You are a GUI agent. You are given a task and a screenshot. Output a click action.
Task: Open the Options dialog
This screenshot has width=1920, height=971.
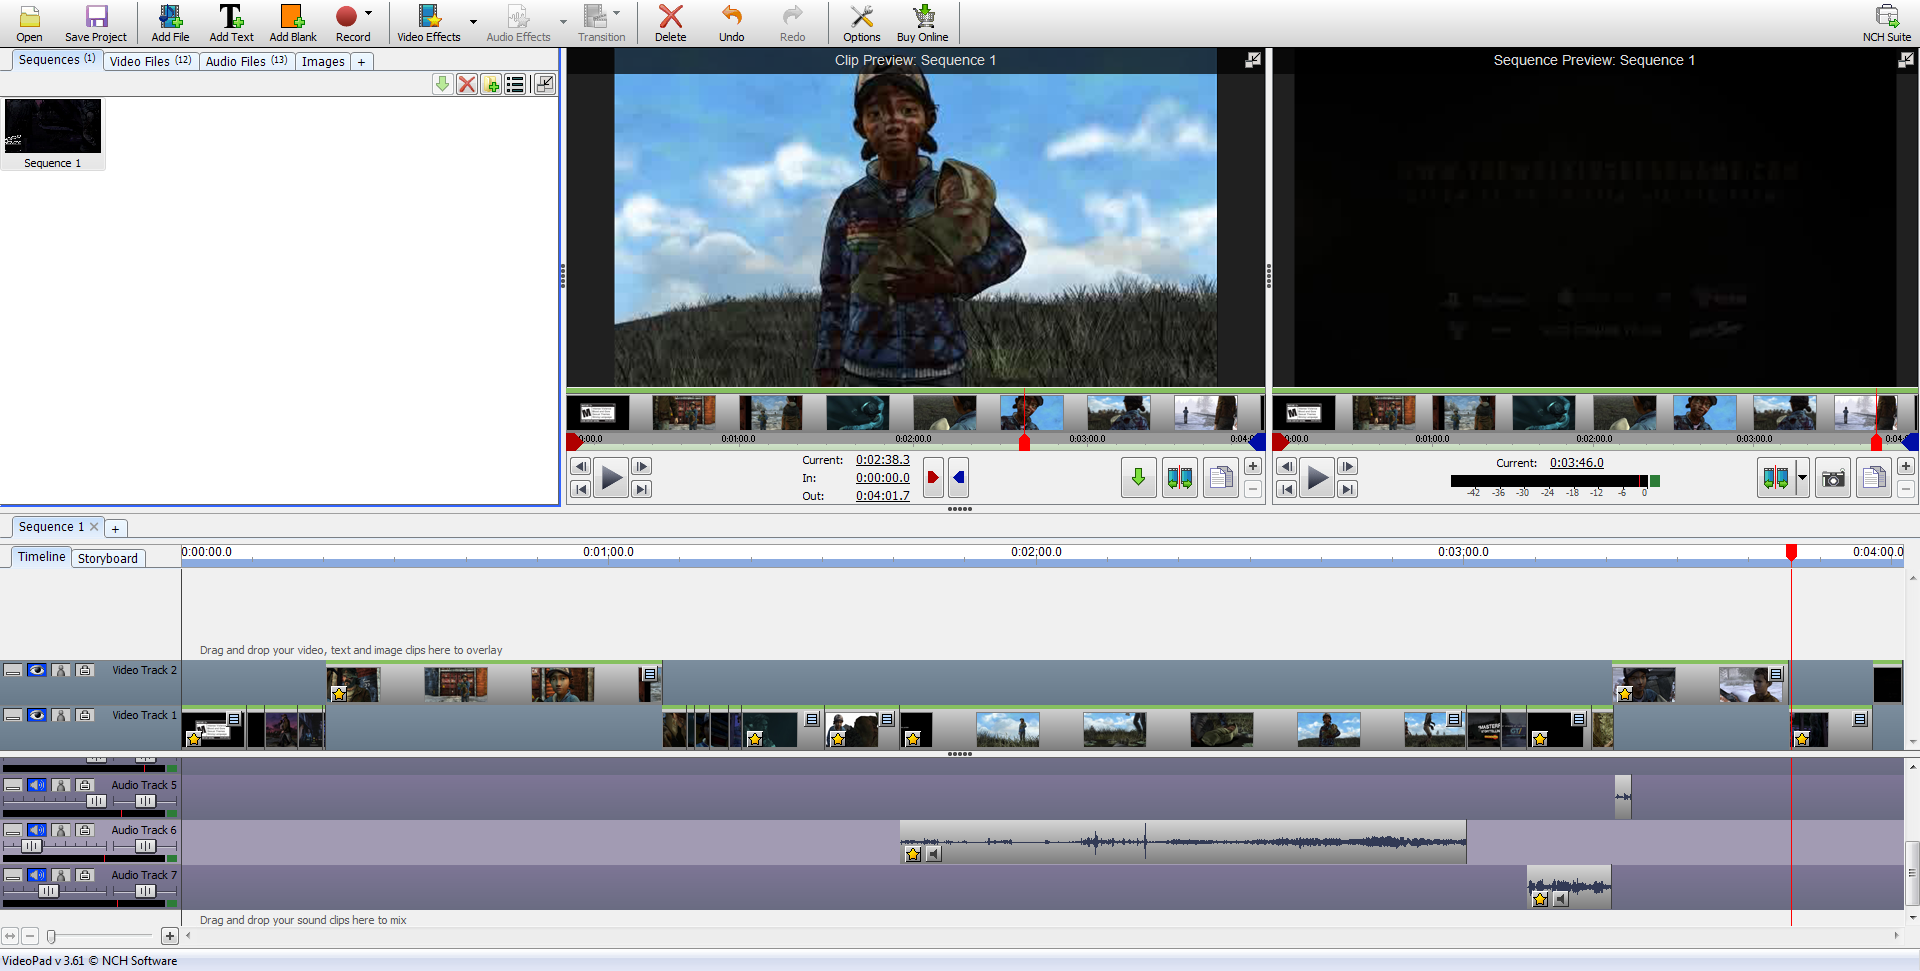click(861, 23)
